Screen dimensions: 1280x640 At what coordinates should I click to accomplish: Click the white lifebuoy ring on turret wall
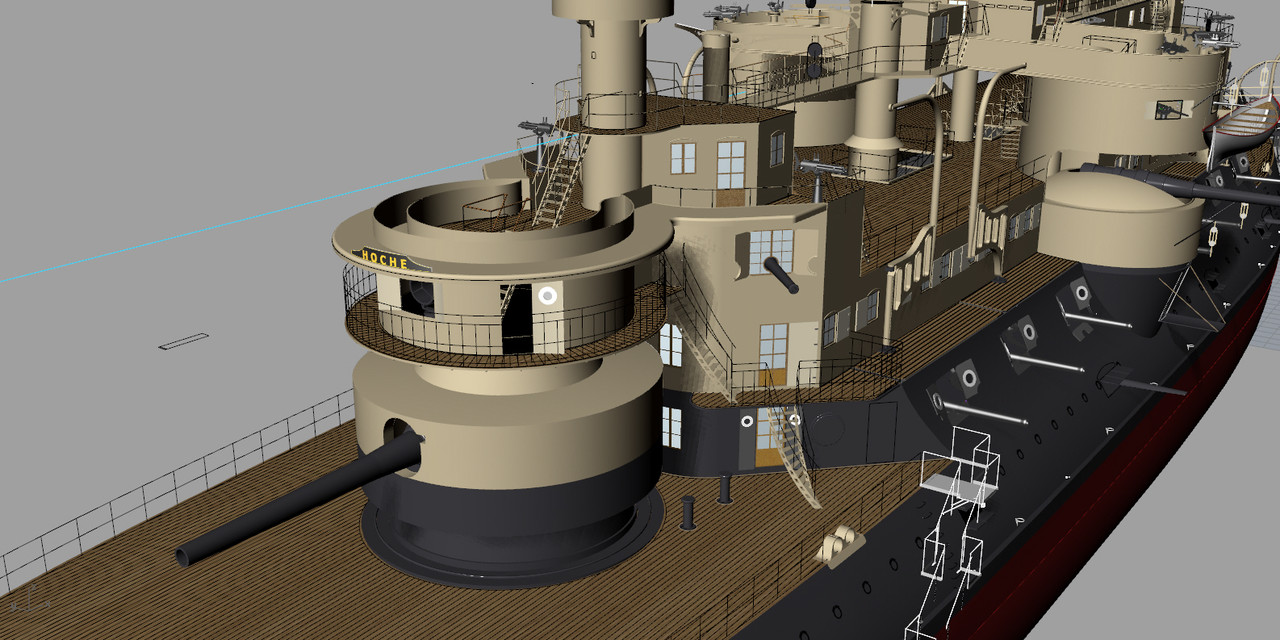547,295
